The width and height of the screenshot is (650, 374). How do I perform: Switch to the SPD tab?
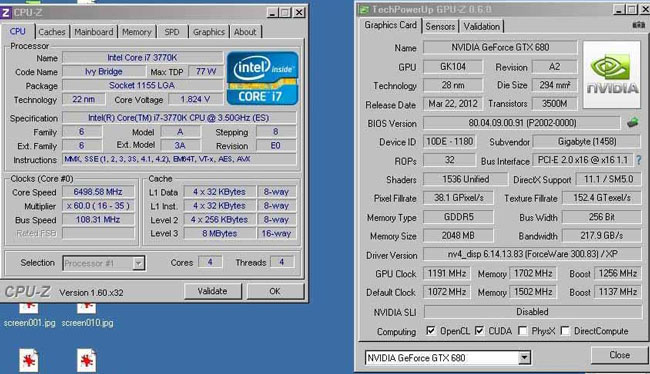[x=172, y=32]
